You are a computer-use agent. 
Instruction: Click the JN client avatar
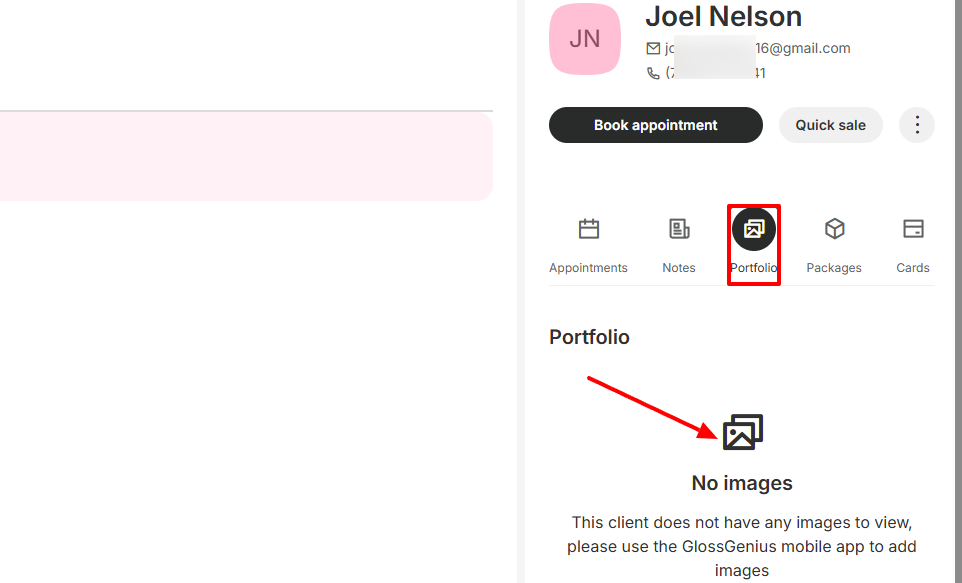point(585,39)
